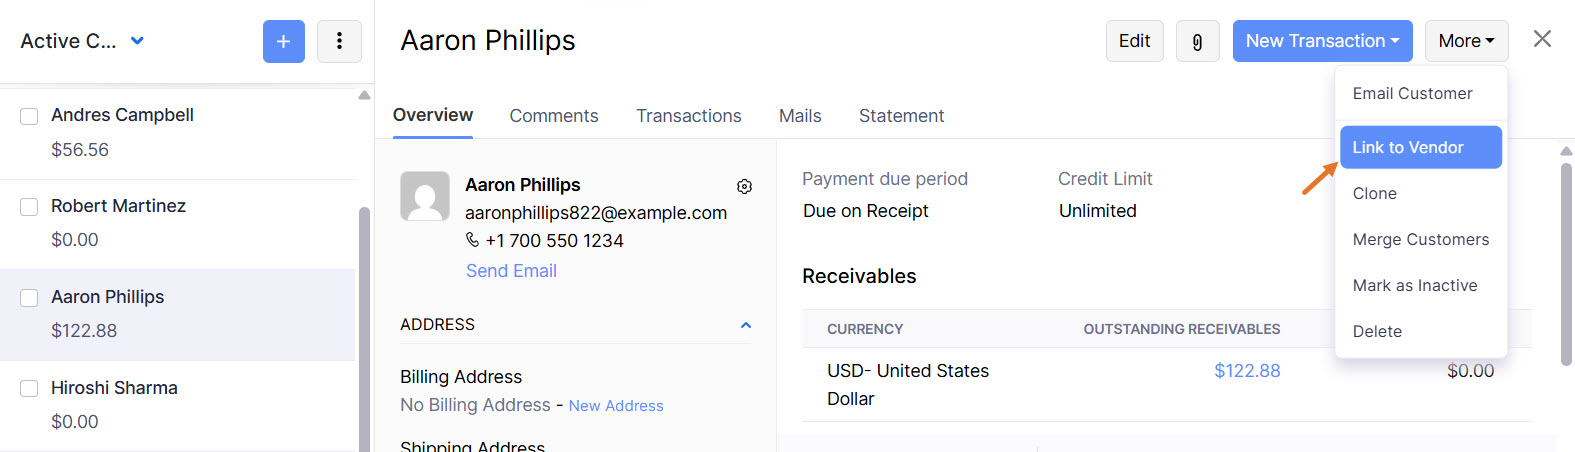The width and height of the screenshot is (1575, 452).
Task: Close the customer details panel
Action: pyautogui.click(x=1542, y=39)
